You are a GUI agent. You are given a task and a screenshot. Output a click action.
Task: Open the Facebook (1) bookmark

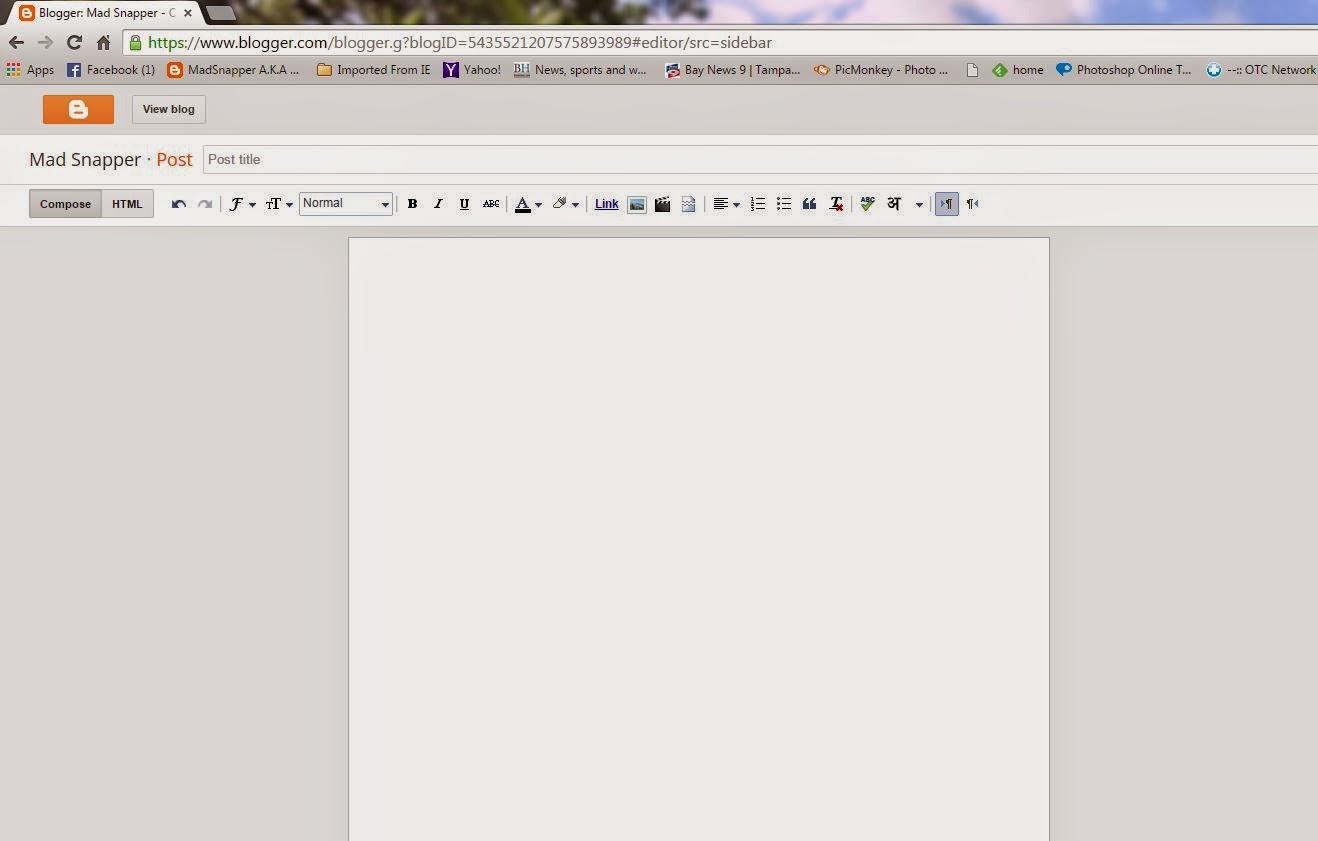[x=110, y=70]
